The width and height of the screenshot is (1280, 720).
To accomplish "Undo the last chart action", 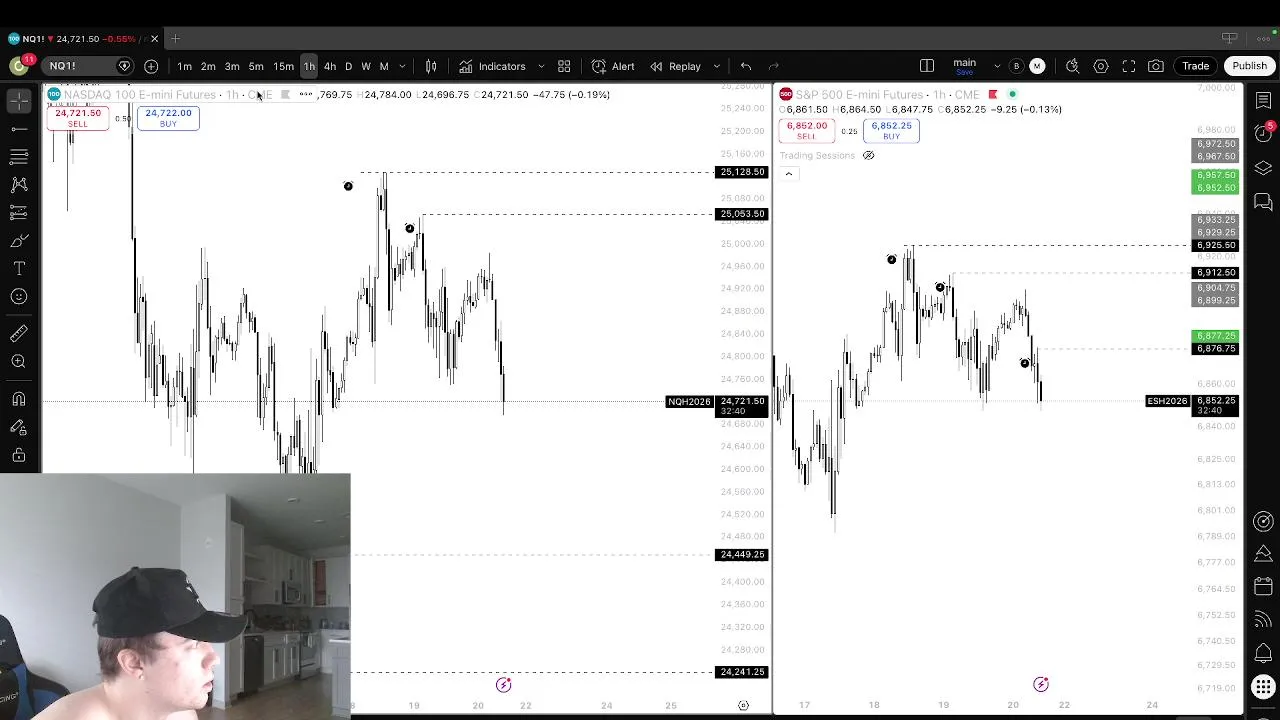I will (746, 67).
